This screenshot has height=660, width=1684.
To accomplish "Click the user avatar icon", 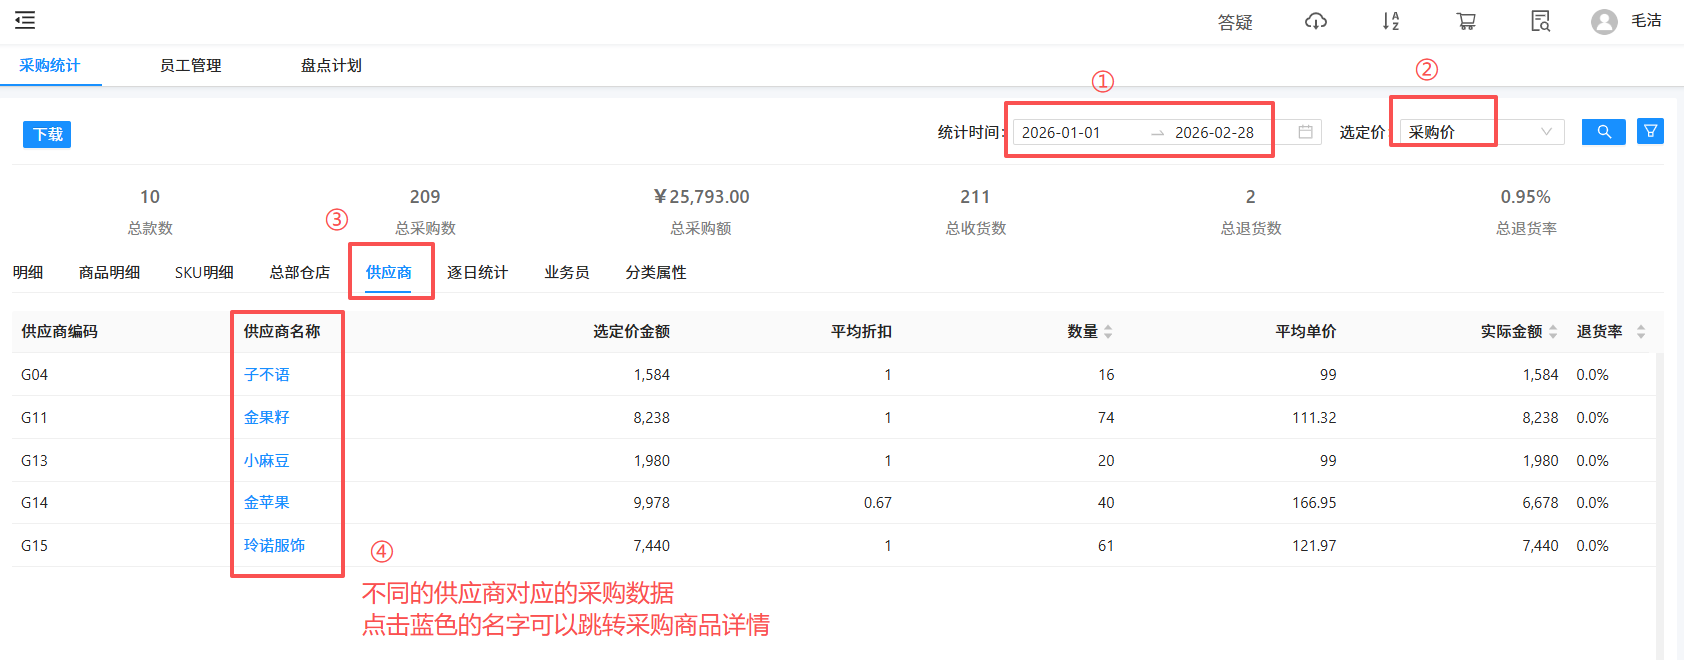I will pyautogui.click(x=1604, y=22).
